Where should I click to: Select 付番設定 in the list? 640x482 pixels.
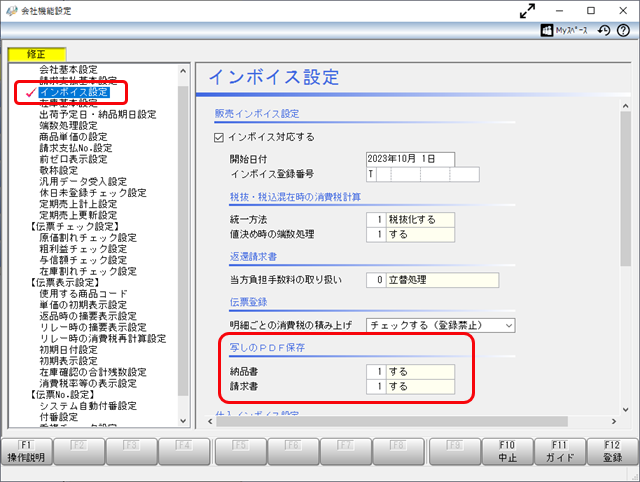[x=58, y=418]
